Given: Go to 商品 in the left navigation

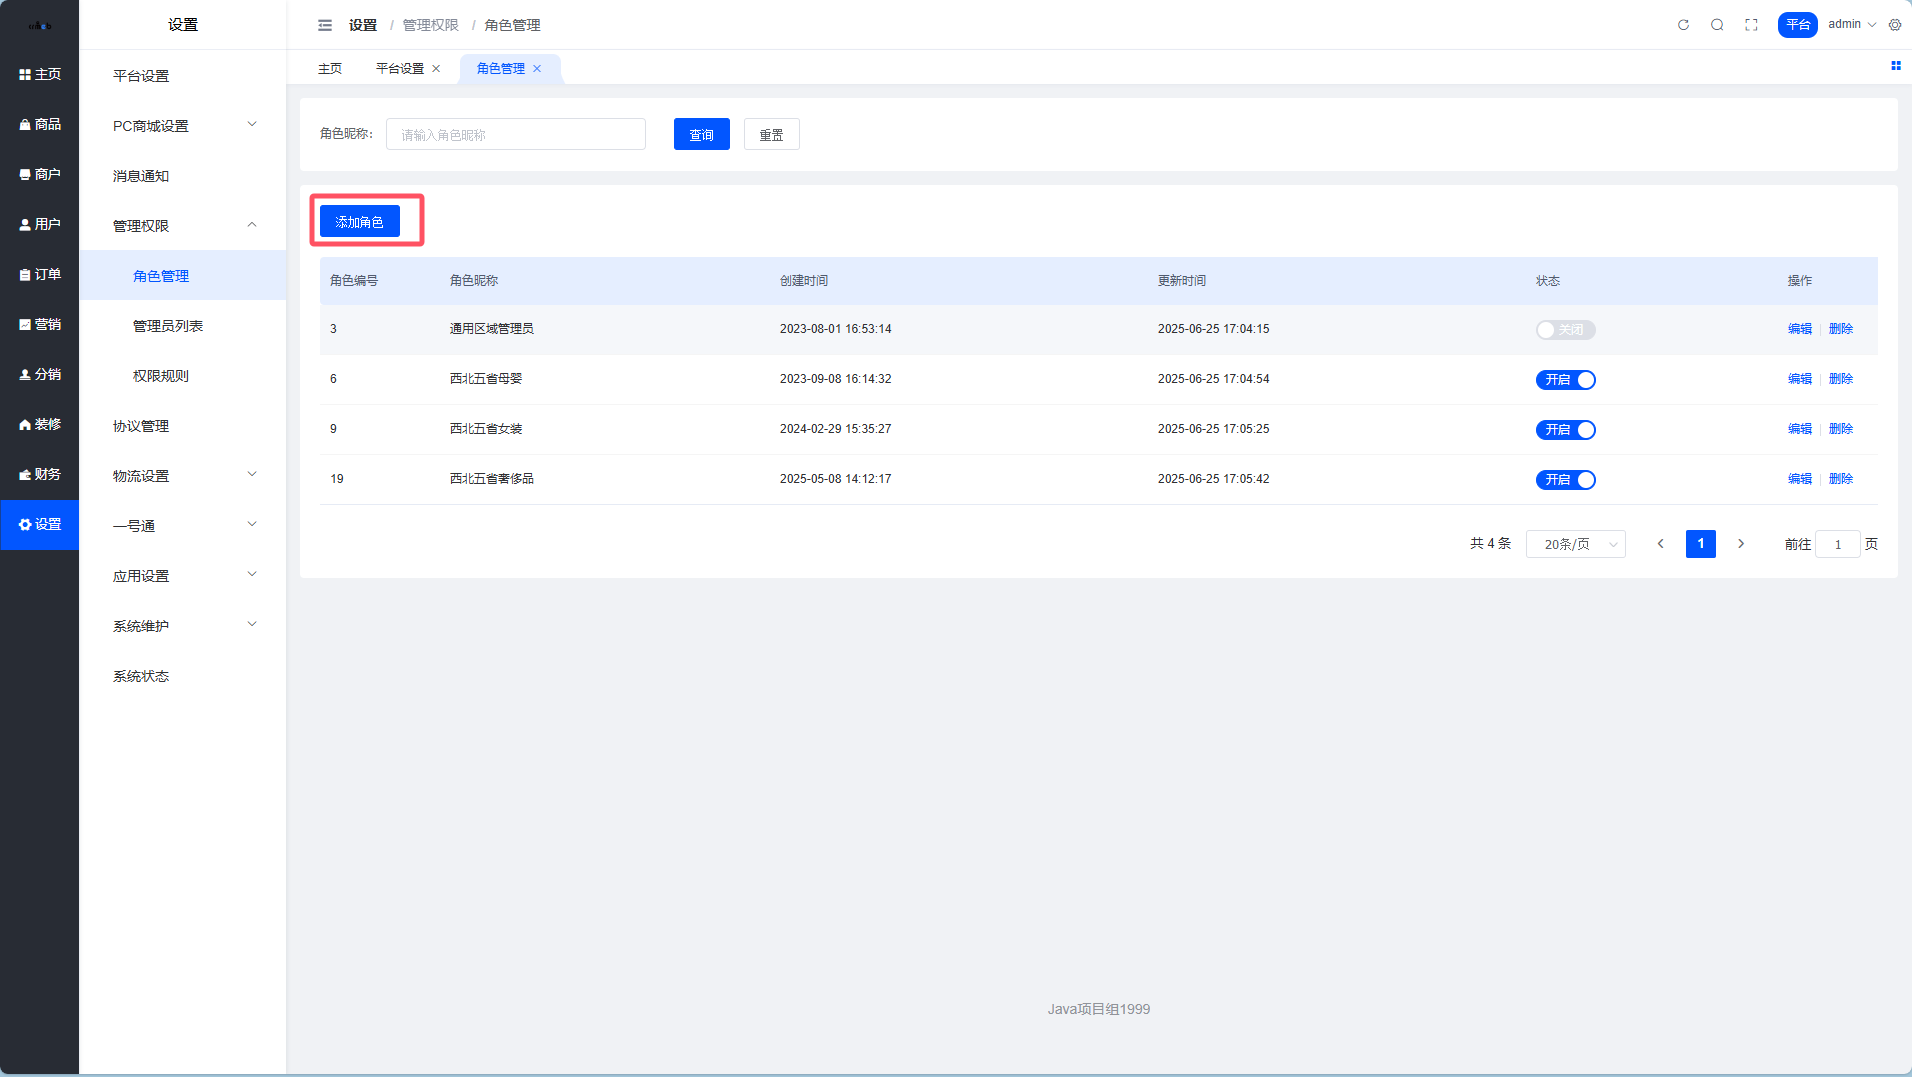Looking at the screenshot, I should (x=40, y=124).
